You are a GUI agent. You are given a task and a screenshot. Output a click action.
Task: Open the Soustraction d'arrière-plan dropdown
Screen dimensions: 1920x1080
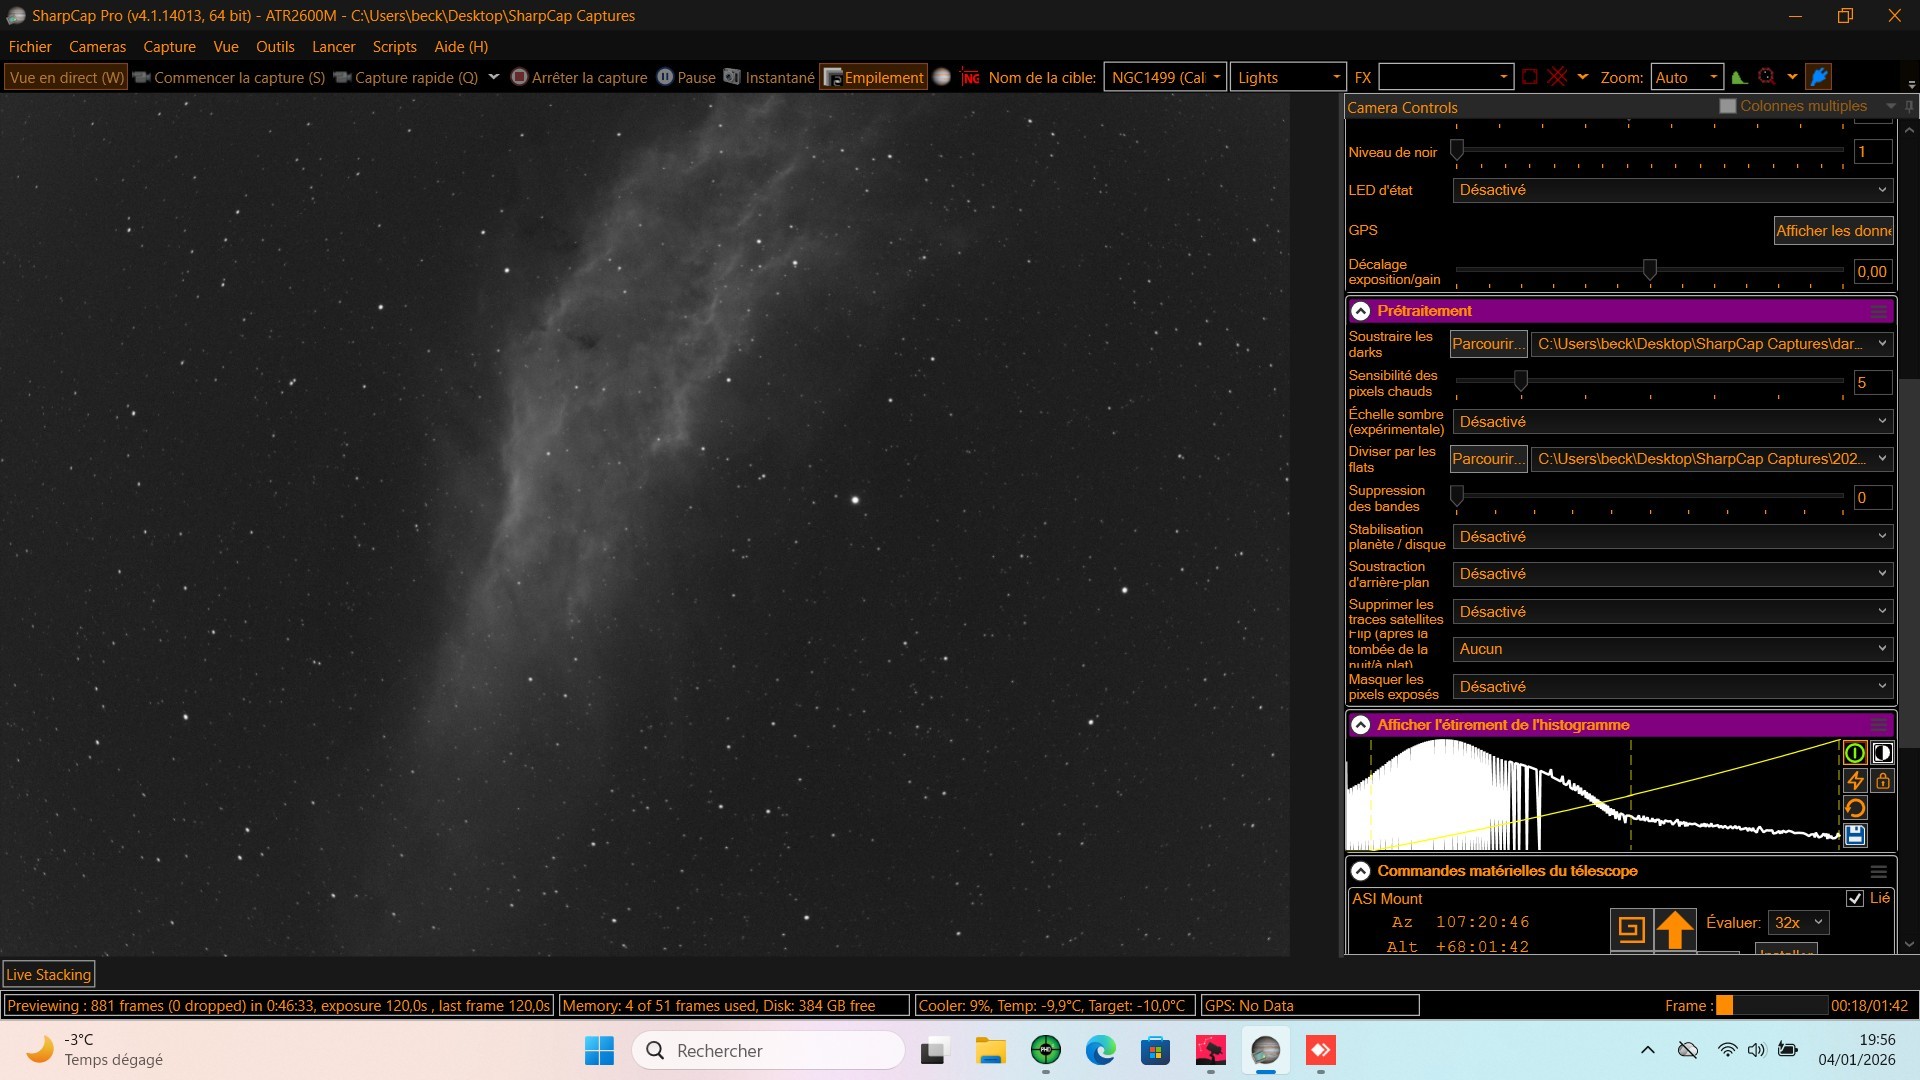1673,574
